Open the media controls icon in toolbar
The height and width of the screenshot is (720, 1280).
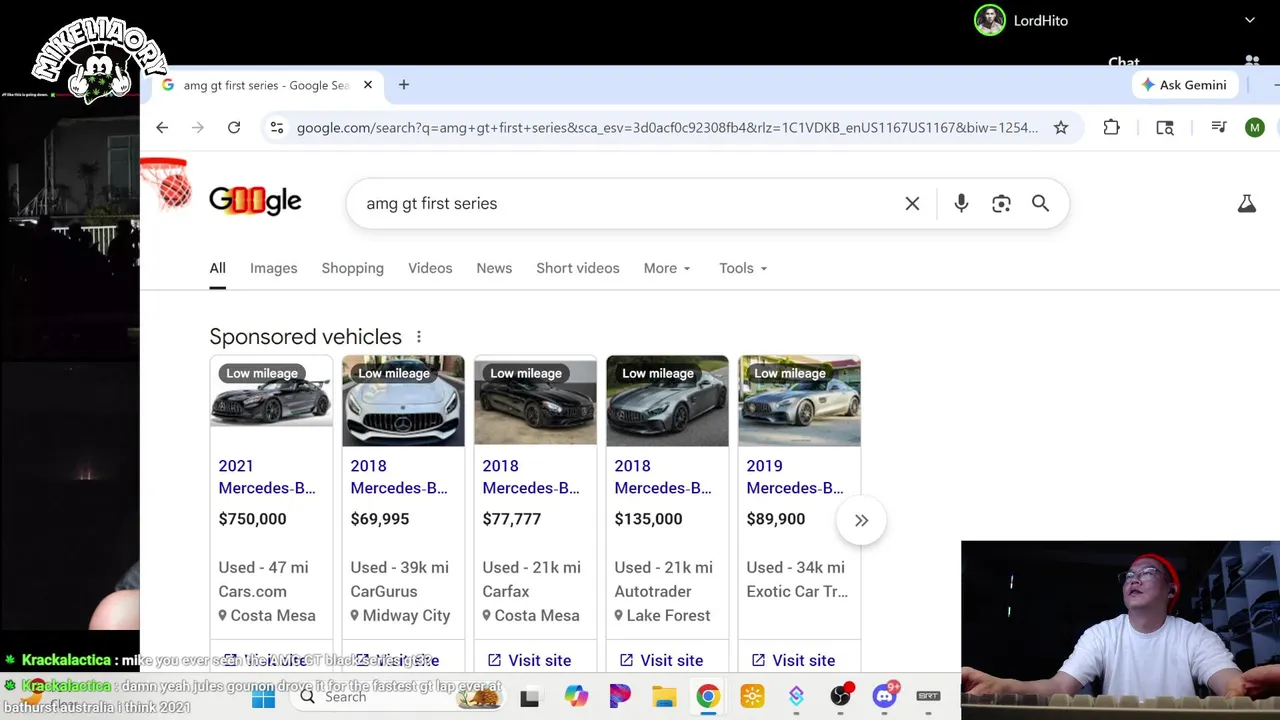[1218, 127]
